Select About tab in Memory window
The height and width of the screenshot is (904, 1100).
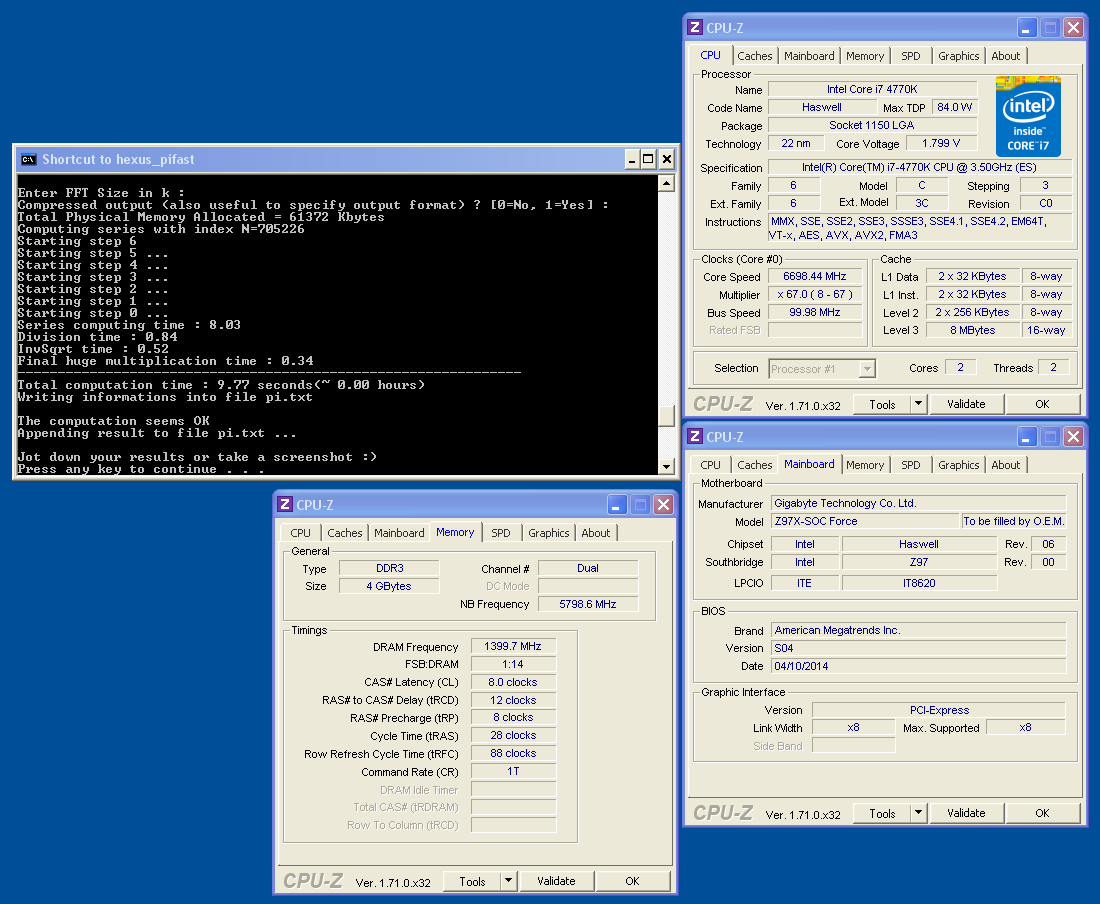[x=596, y=533]
